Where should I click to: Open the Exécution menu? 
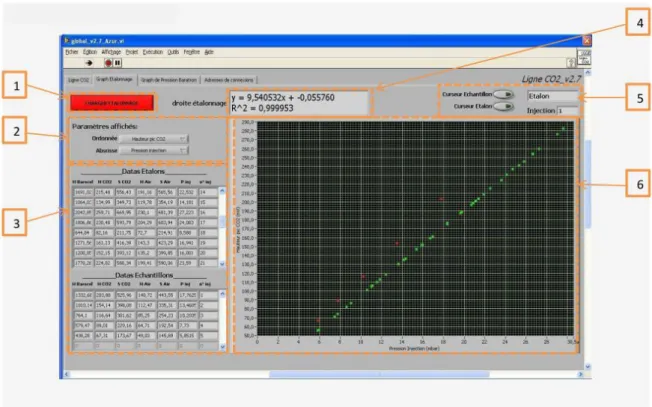click(x=153, y=52)
